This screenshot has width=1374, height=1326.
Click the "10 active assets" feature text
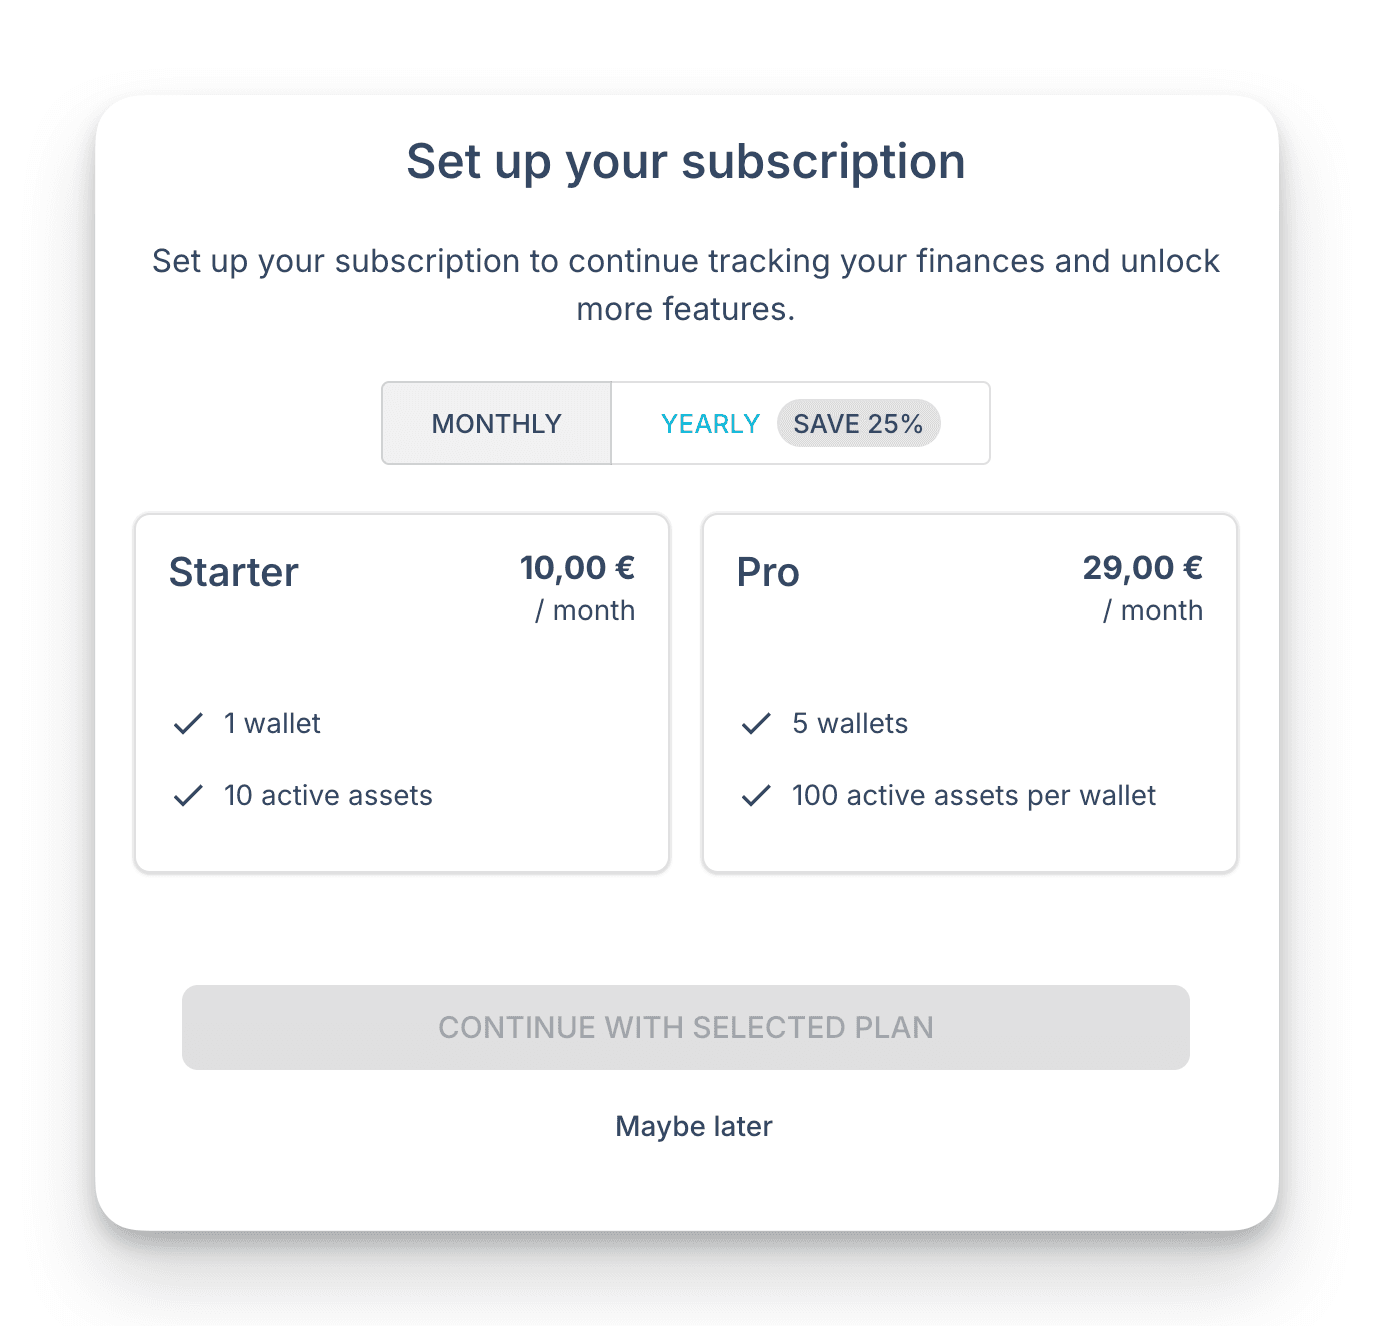pos(328,796)
